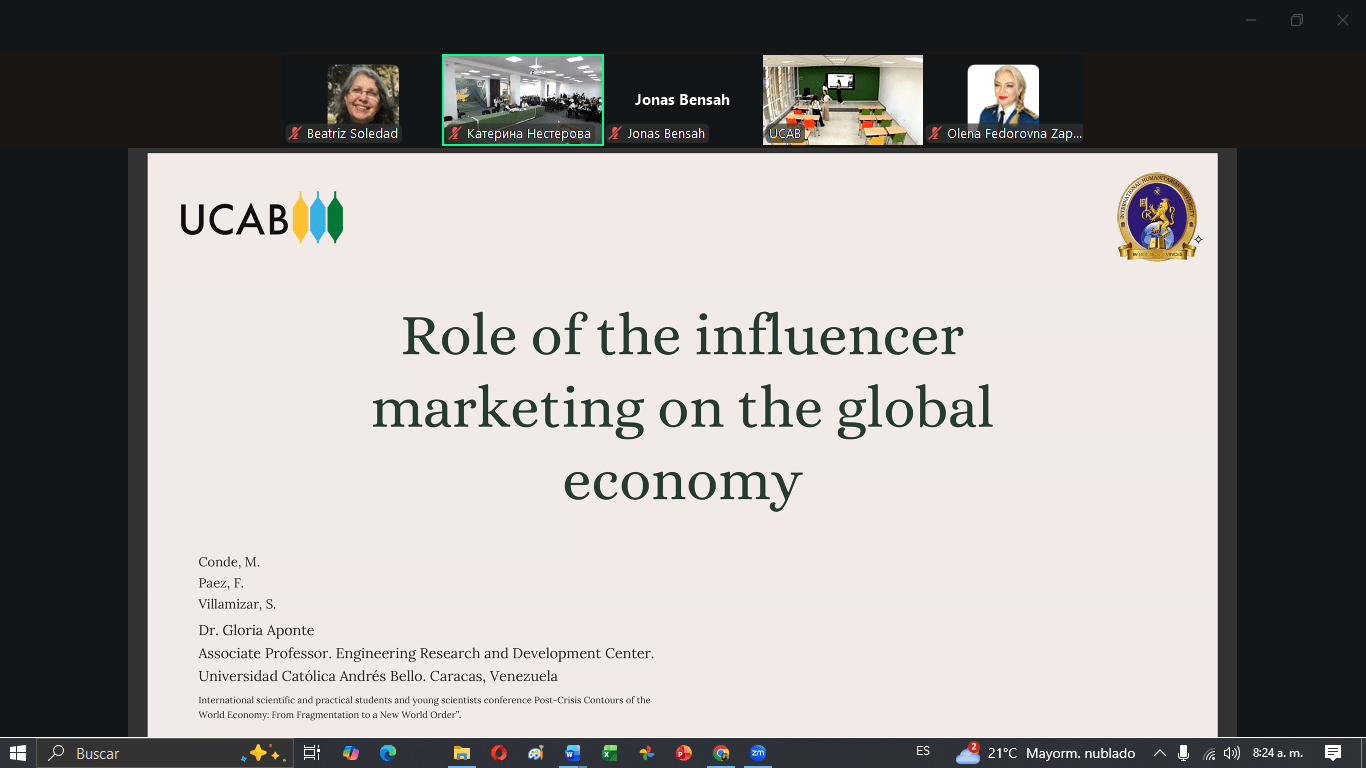Select Olena Fedorovna's participant tile
This screenshot has height=768, width=1366.
(x=1003, y=100)
